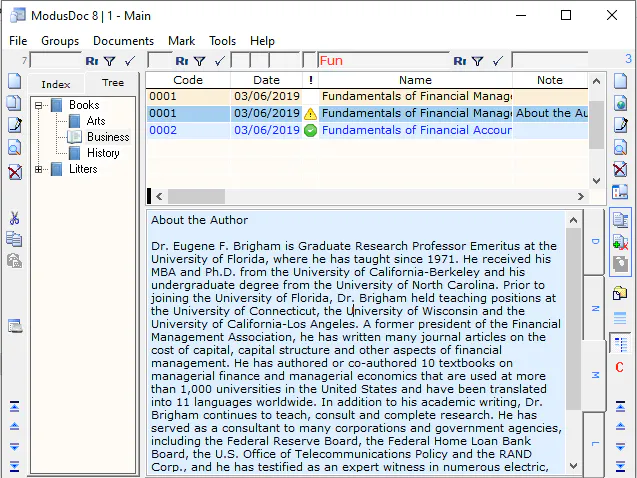Jump to first group with left top arrow

pyautogui.click(x=14, y=407)
